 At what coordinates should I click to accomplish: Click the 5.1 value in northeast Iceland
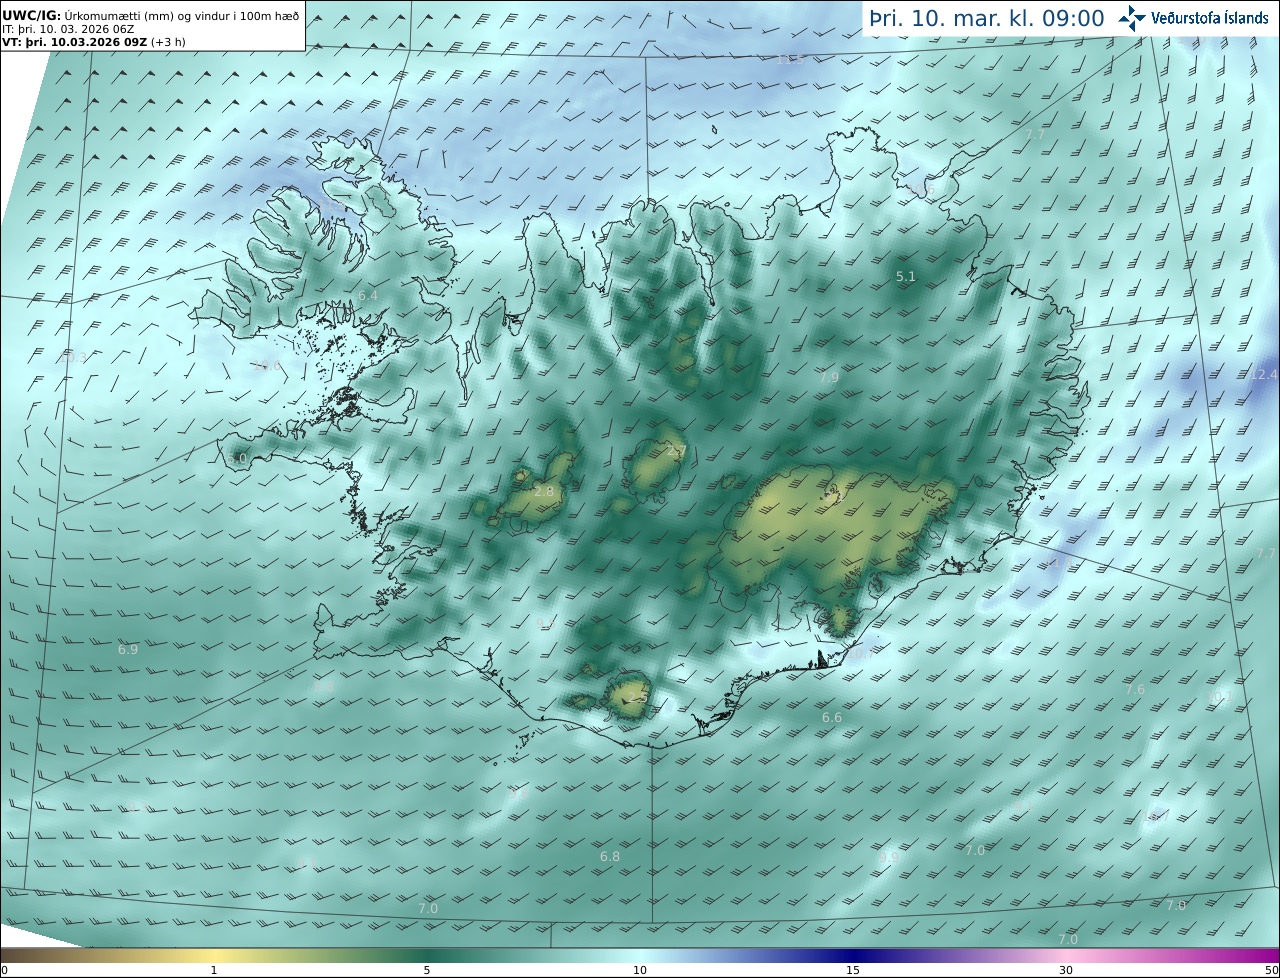point(905,277)
